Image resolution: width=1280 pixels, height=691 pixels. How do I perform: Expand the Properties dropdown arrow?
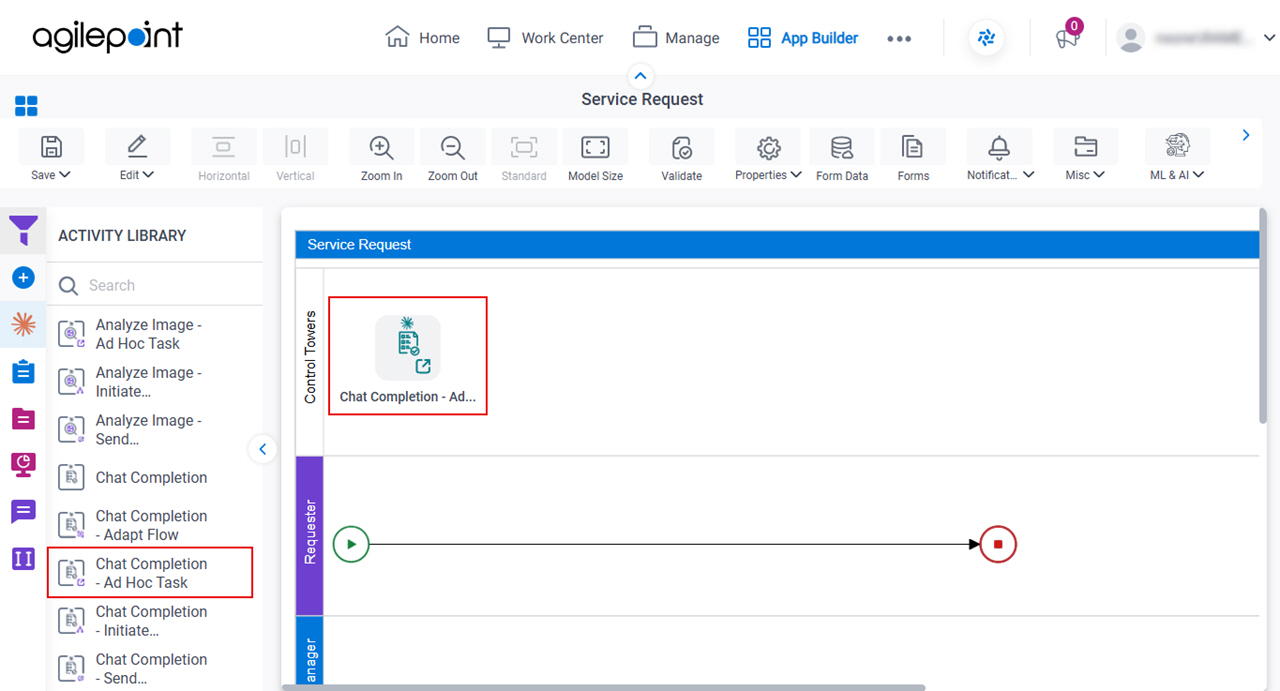click(796, 175)
